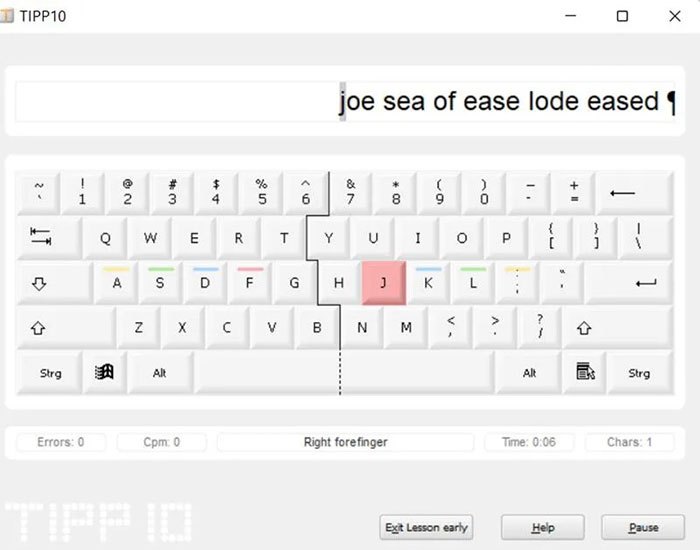Click the context menu key icon
This screenshot has height=550, width=700.
pos(585,372)
